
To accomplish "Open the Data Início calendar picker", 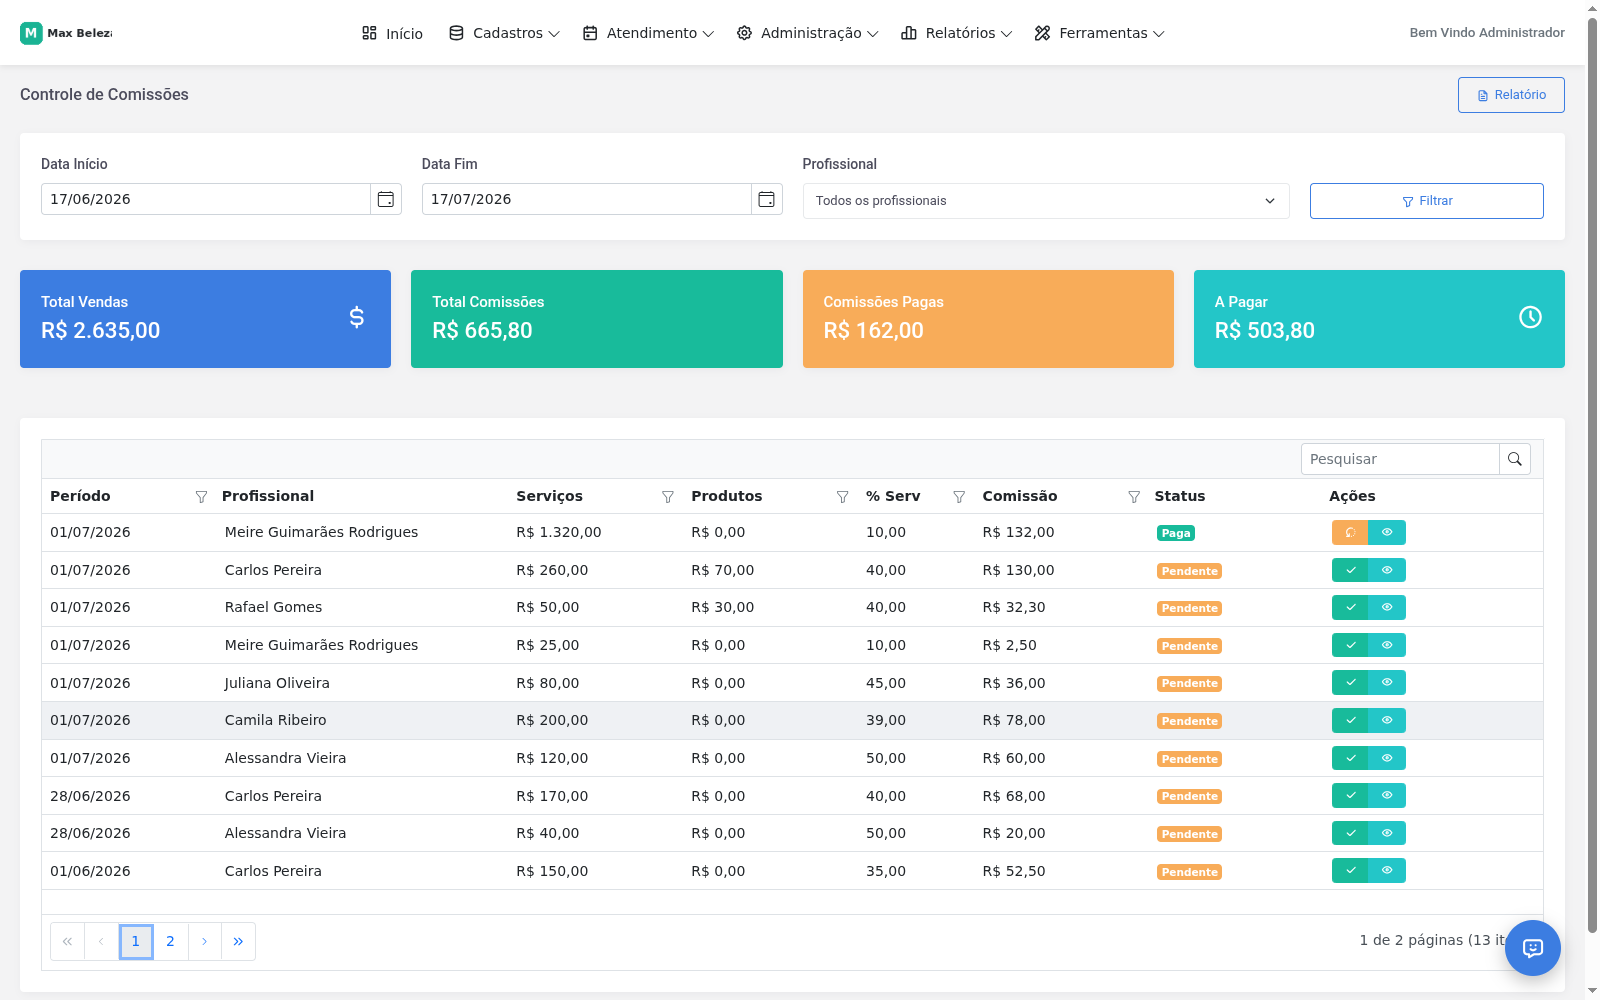I will [x=386, y=199].
